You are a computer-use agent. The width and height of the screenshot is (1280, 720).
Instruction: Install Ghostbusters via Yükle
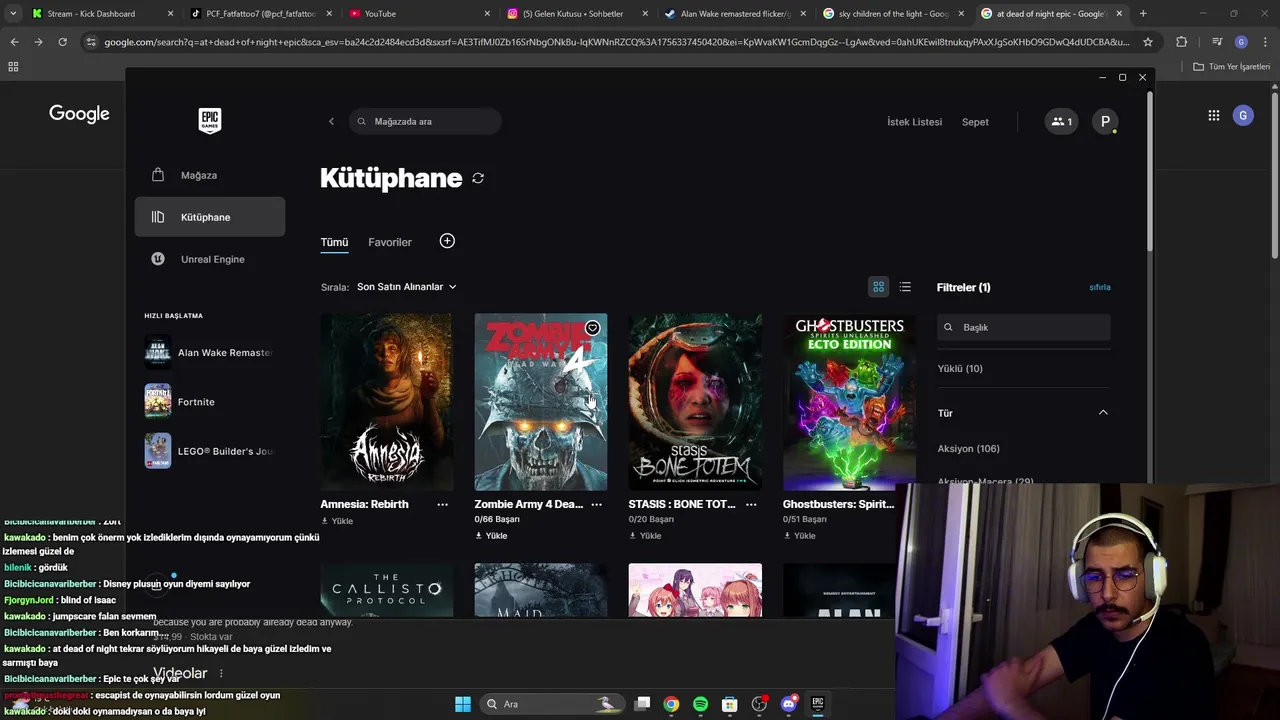799,536
